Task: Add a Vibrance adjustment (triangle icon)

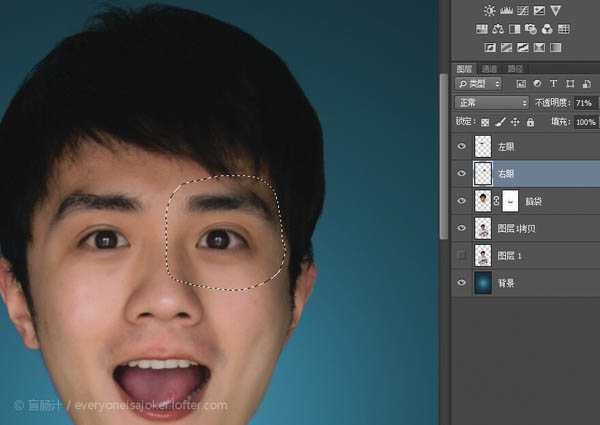Action: click(x=556, y=11)
